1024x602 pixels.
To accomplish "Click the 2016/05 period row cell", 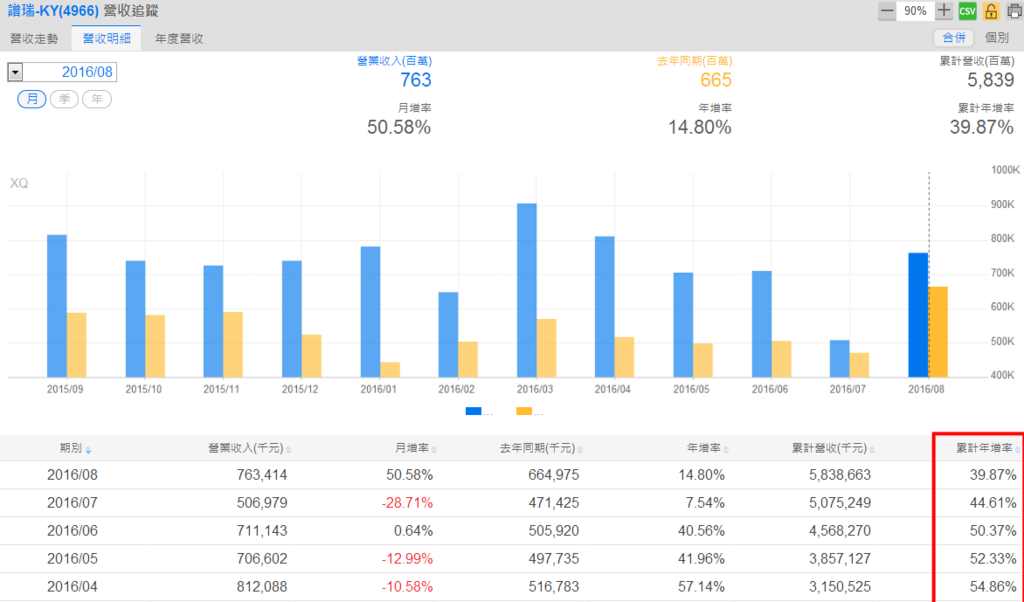I will point(72,559).
